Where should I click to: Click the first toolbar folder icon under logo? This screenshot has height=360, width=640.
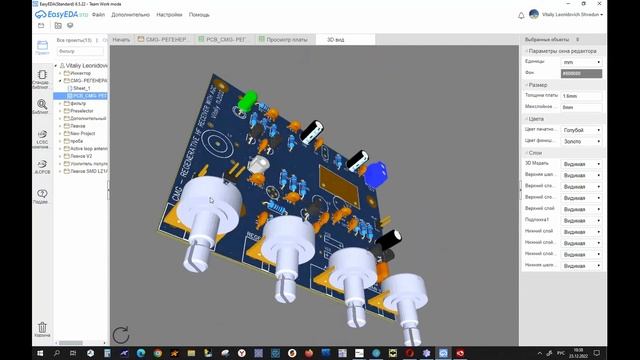pyautogui.click(x=41, y=26)
